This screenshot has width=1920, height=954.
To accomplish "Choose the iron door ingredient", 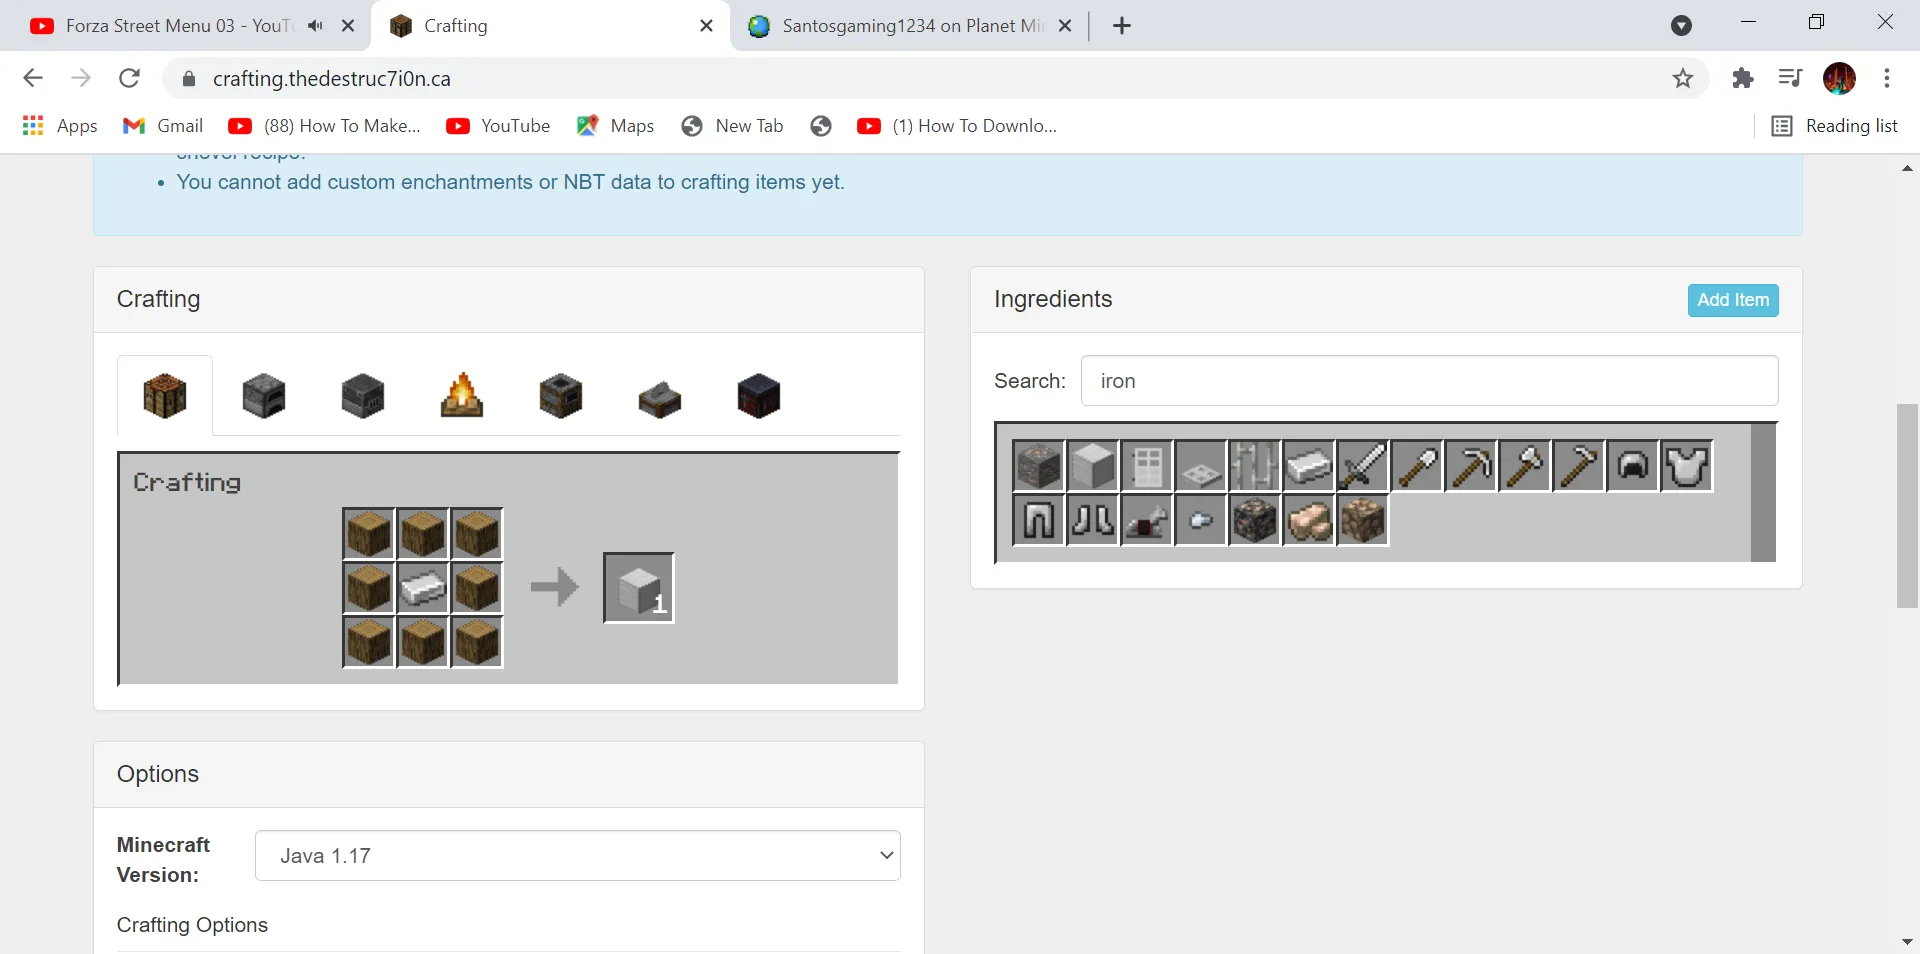I will 1147,466.
